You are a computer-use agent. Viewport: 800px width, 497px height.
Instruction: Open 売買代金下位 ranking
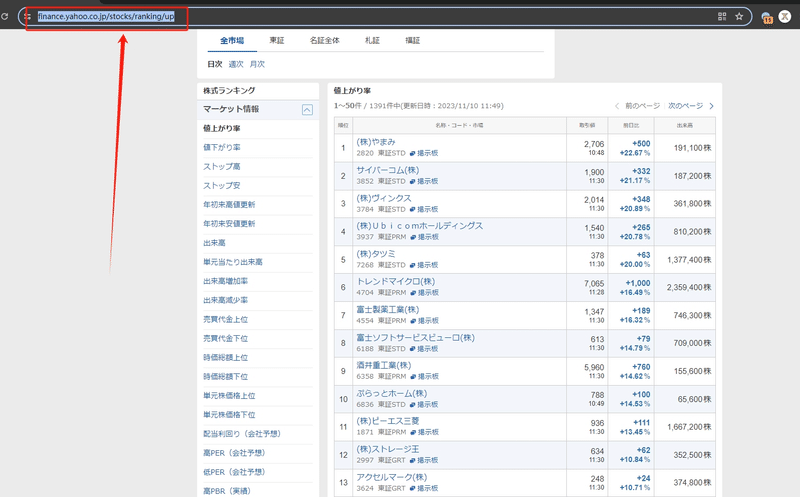226,338
